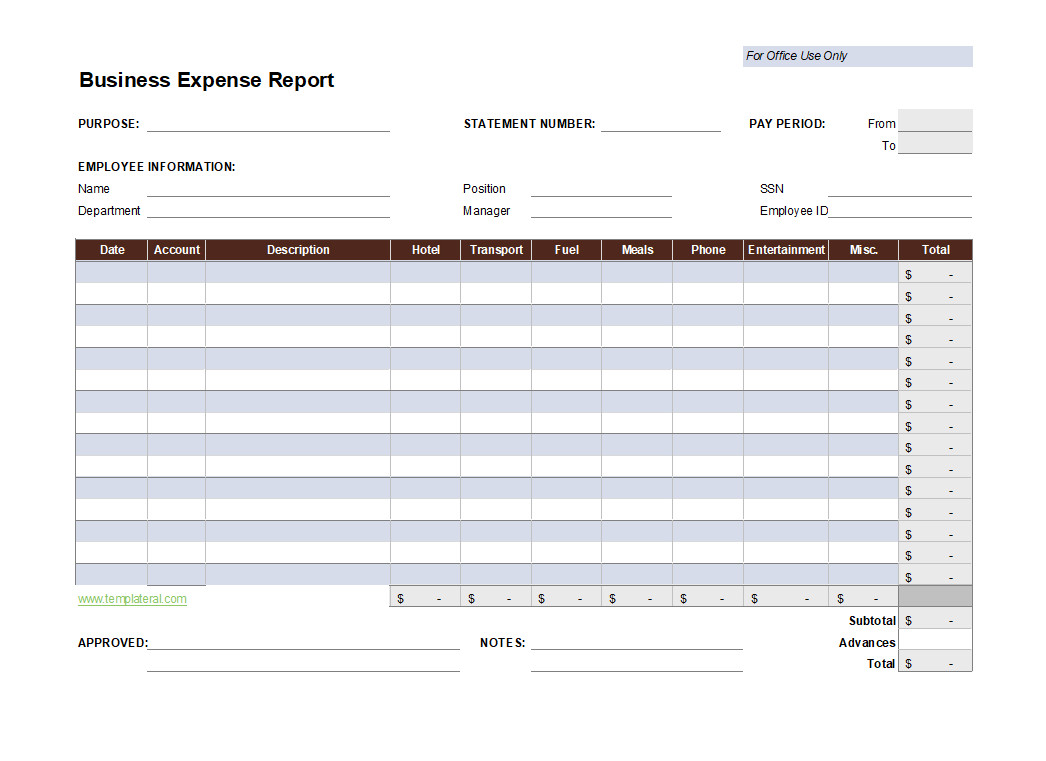Click the For Office Use Only box
Image resolution: width=1046 pixels, height=761 pixels.
[857, 56]
